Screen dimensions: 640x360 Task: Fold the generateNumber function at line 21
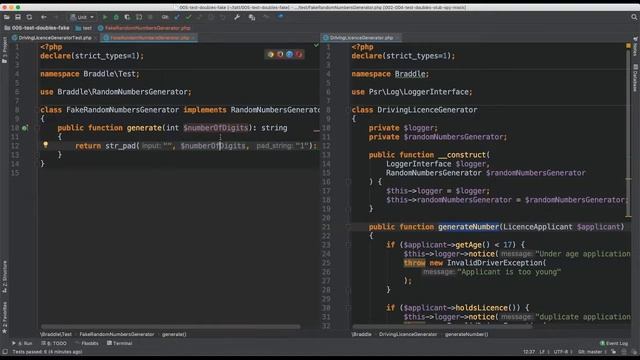click(349, 227)
